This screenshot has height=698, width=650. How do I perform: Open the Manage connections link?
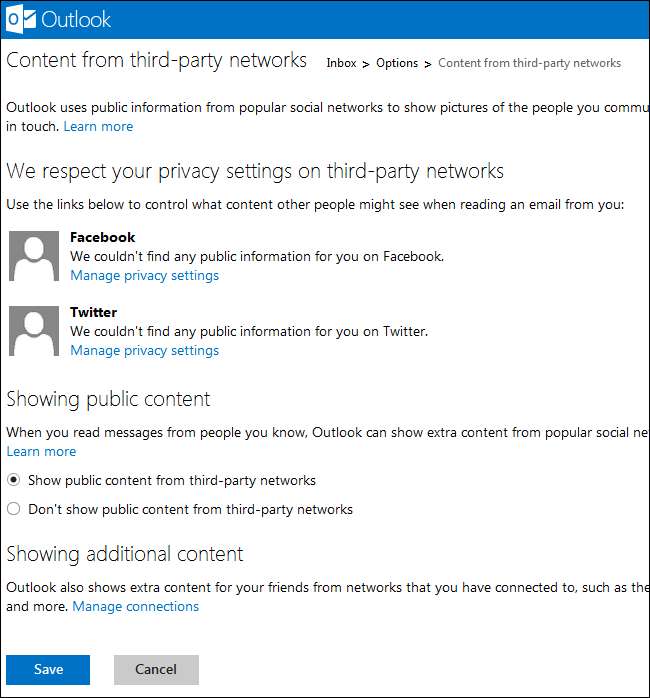click(135, 606)
